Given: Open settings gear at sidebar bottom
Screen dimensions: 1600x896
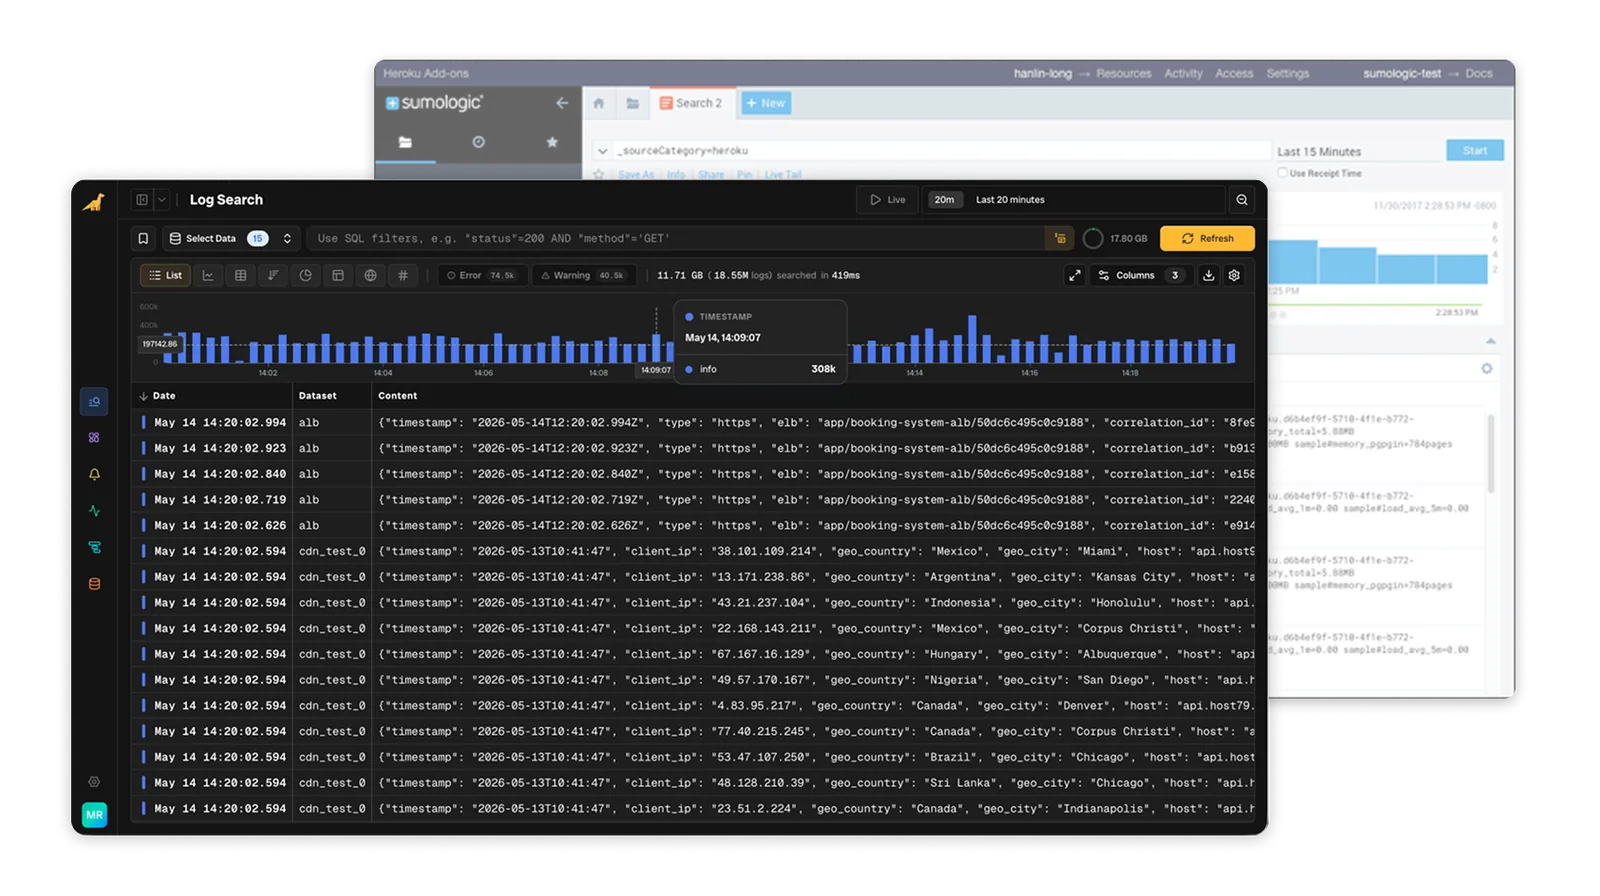Looking at the screenshot, I should click(x=94, y=782).
